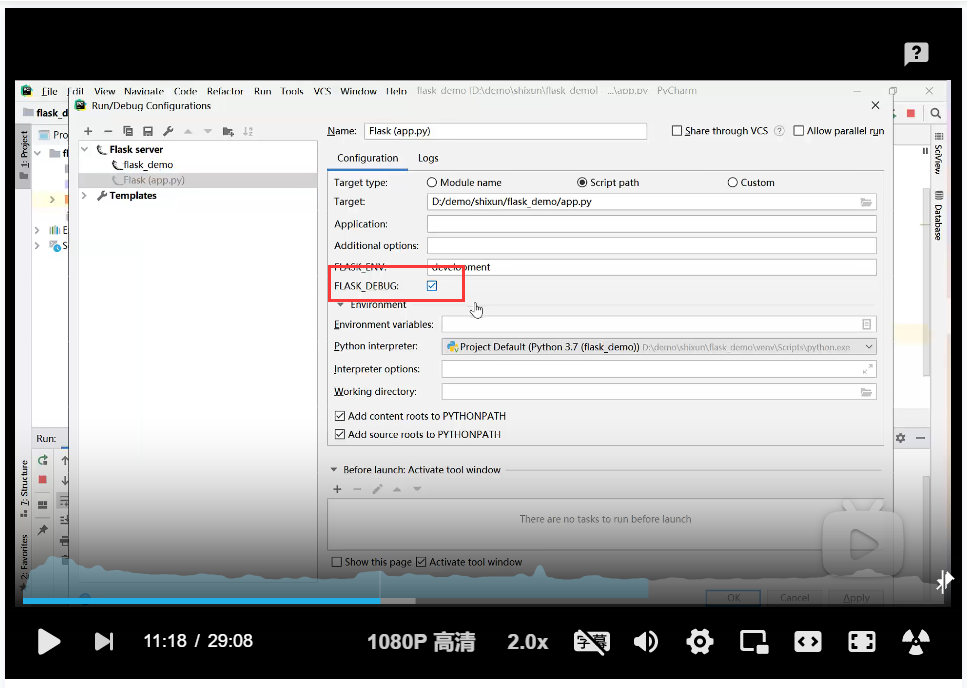Run panel settings gear icon

pyautogui.click(x=900, y=438)
